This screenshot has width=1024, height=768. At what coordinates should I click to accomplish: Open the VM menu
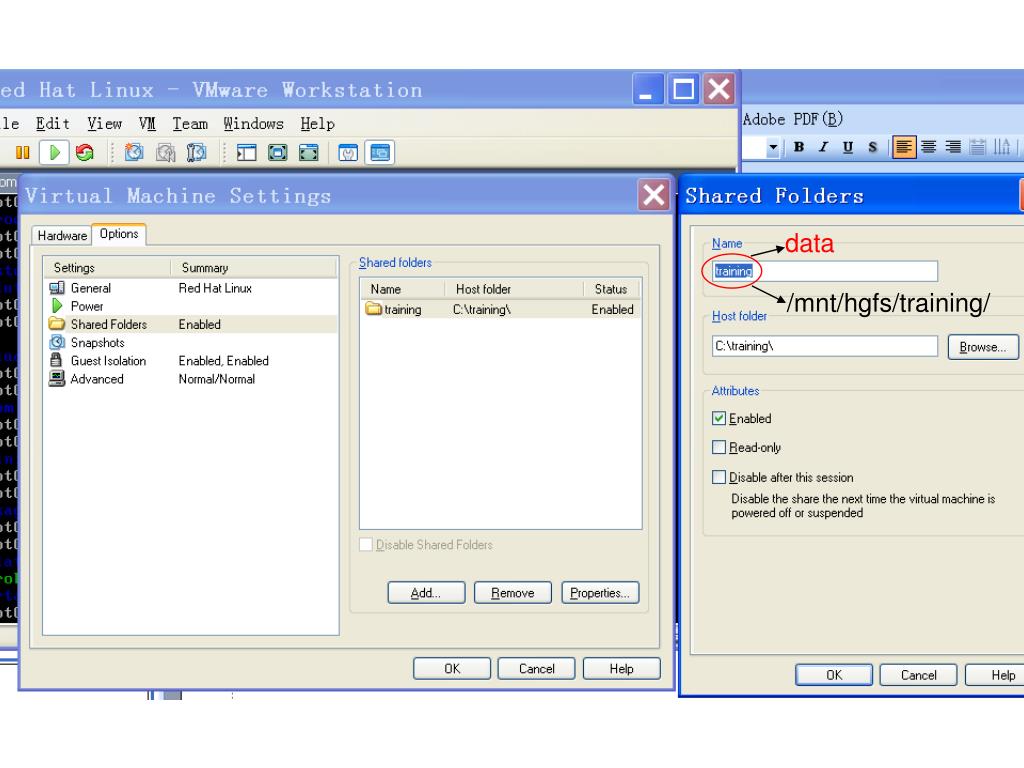tap(147, 123)
